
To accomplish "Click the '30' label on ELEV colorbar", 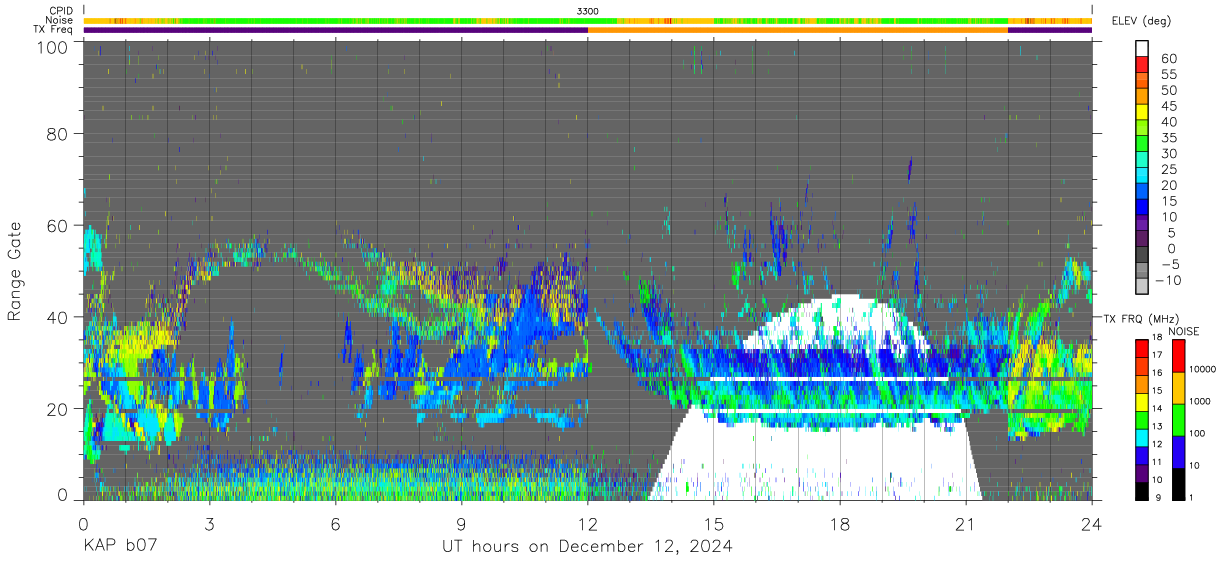I will (1169, 153).
